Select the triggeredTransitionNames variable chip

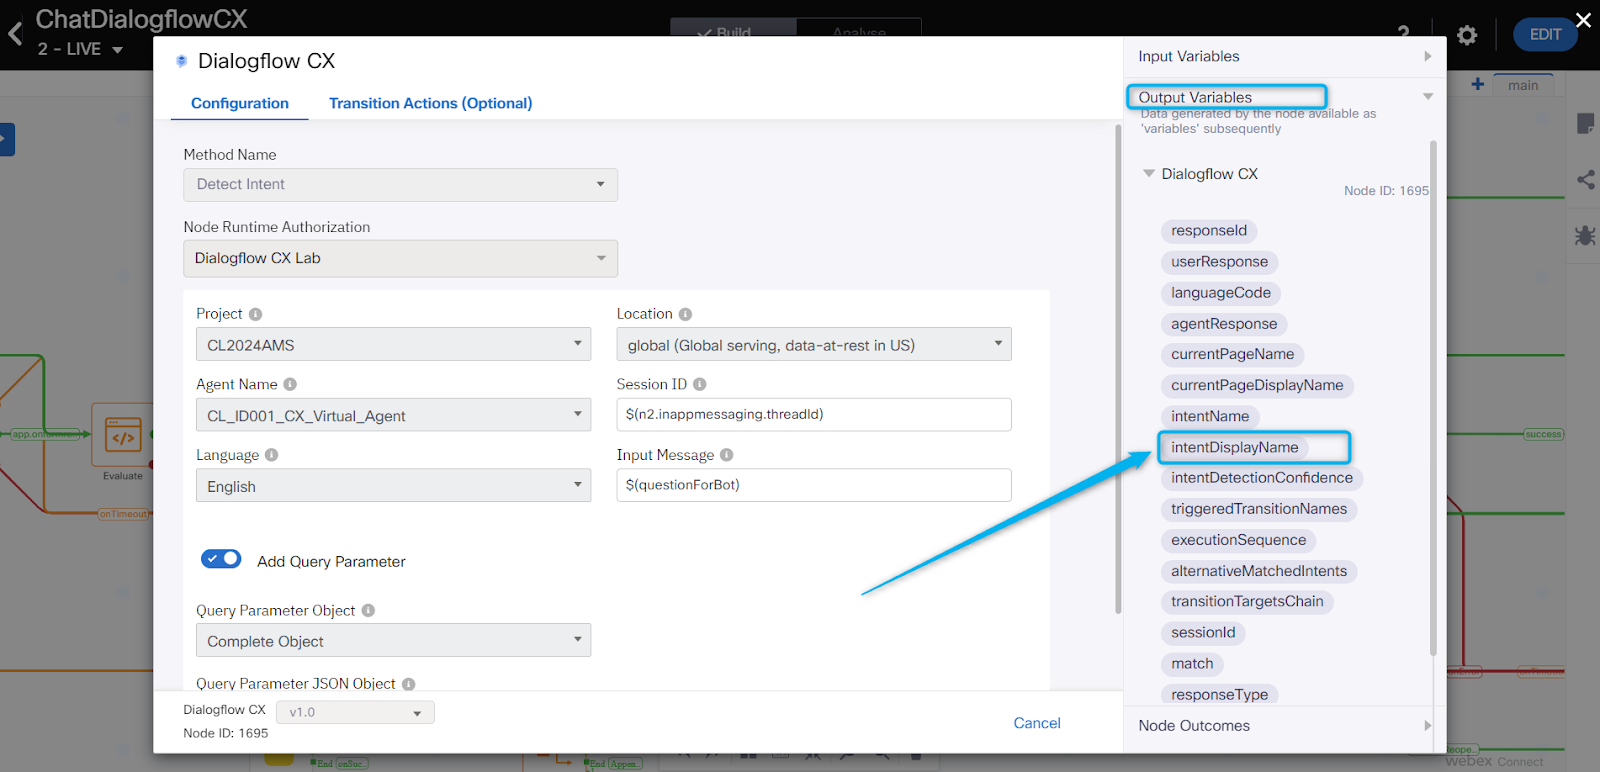tap(1259, 509)
